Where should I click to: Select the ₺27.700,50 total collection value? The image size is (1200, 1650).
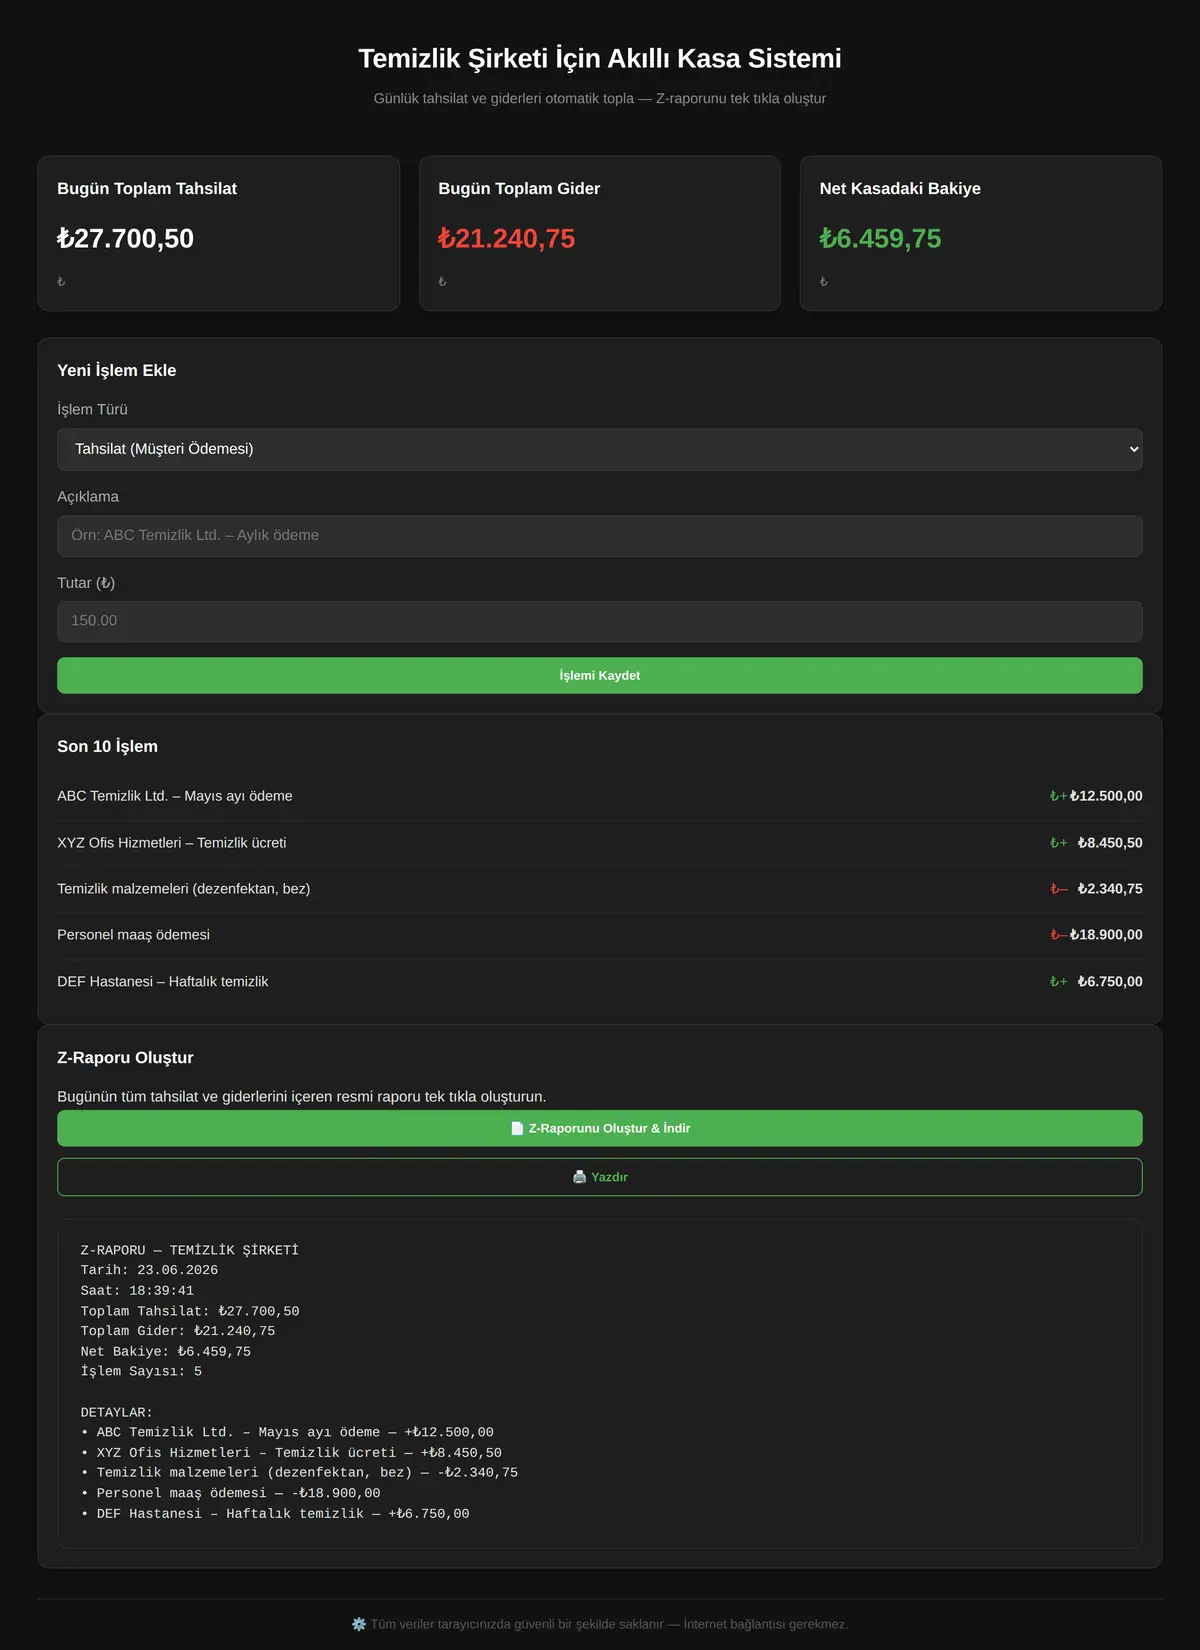[x=125, y=239]
